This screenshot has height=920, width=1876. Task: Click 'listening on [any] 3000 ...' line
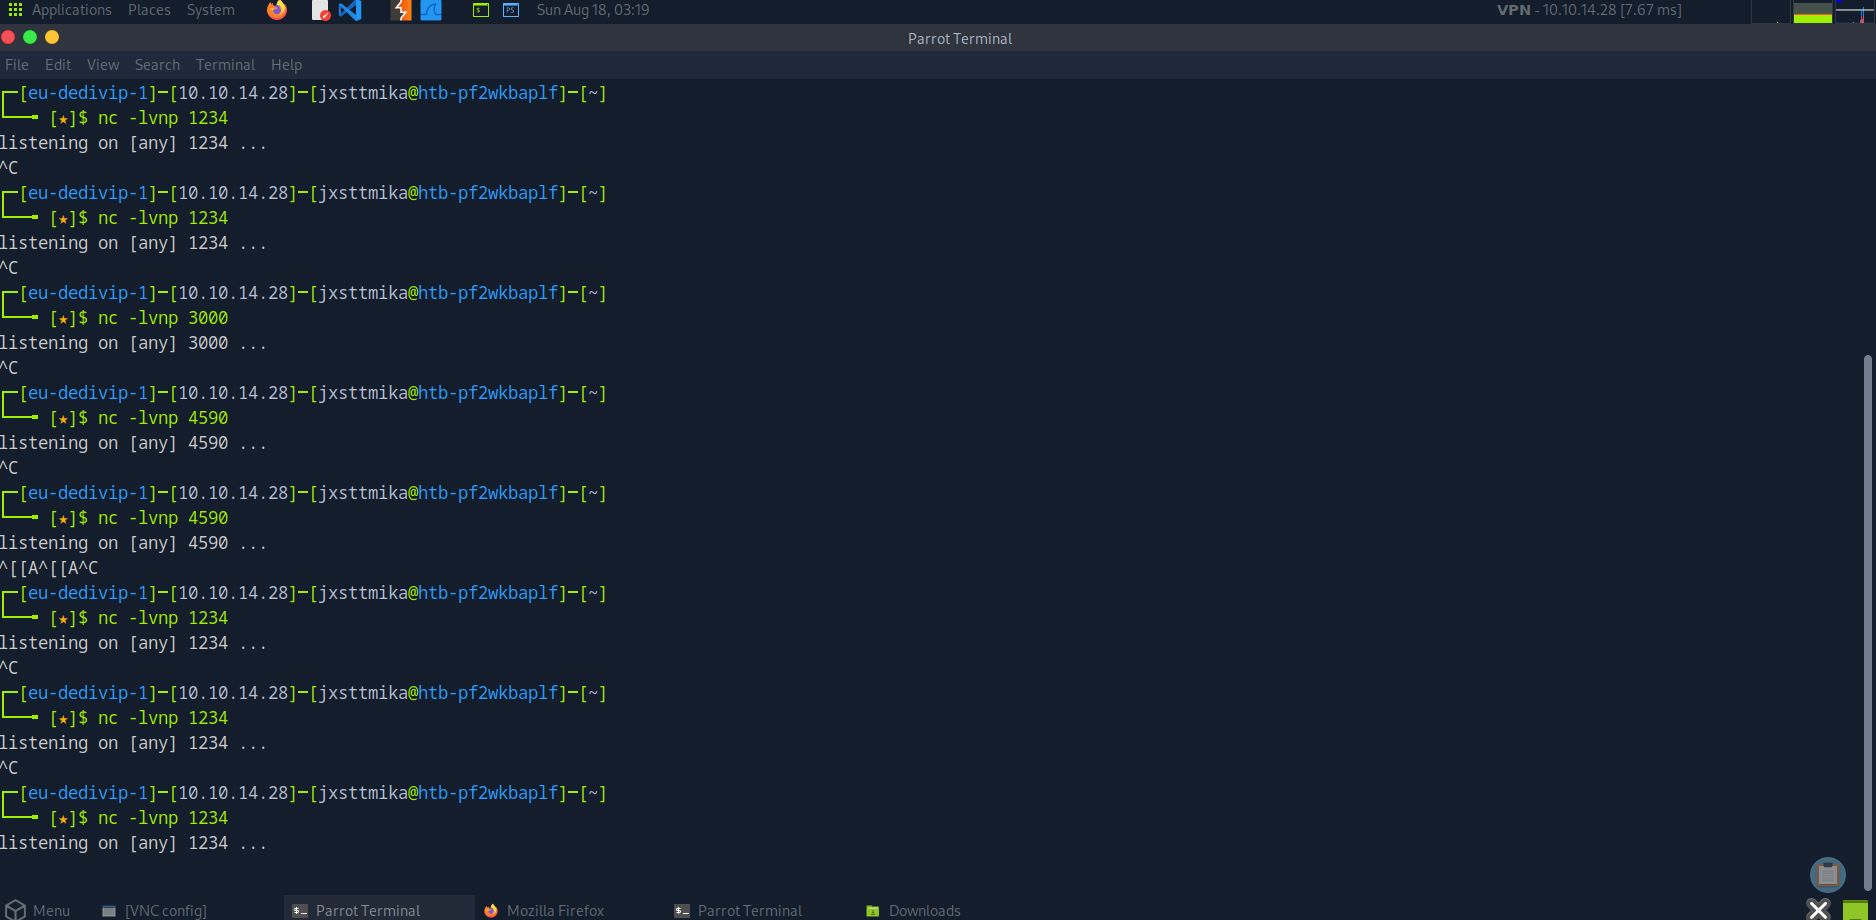pyautogui.click(x=133, y=343)
